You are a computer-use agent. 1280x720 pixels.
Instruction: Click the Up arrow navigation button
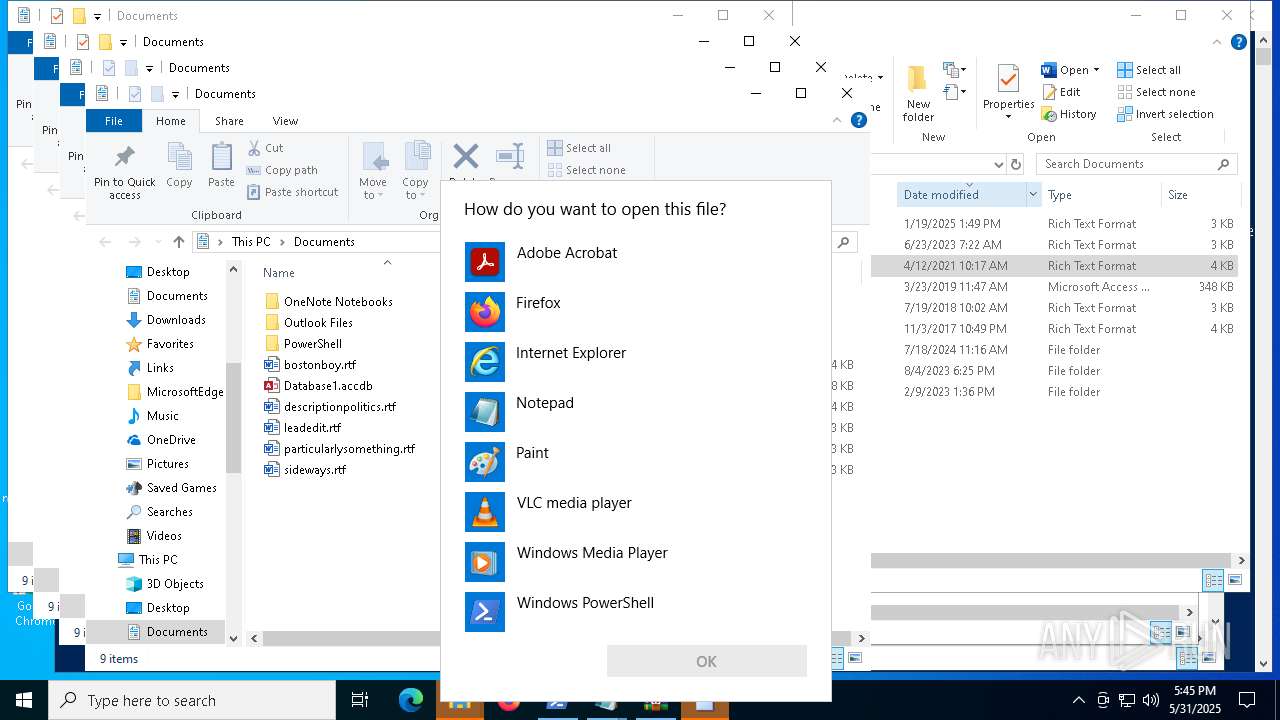click(x=179, y=242)
